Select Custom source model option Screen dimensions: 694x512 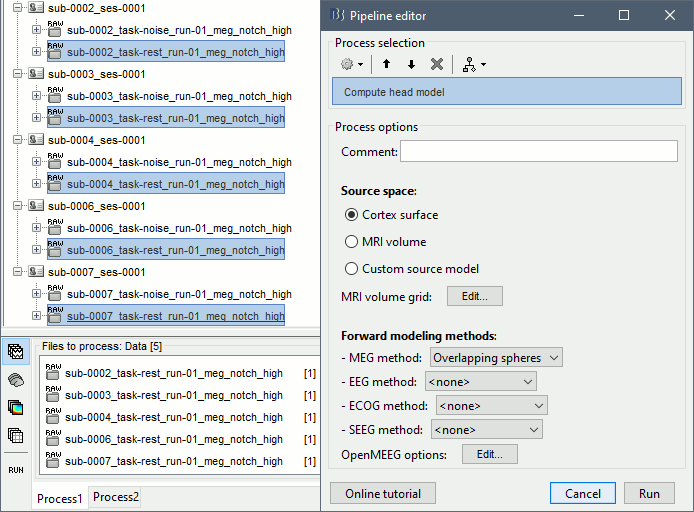[x=352, y=269]
